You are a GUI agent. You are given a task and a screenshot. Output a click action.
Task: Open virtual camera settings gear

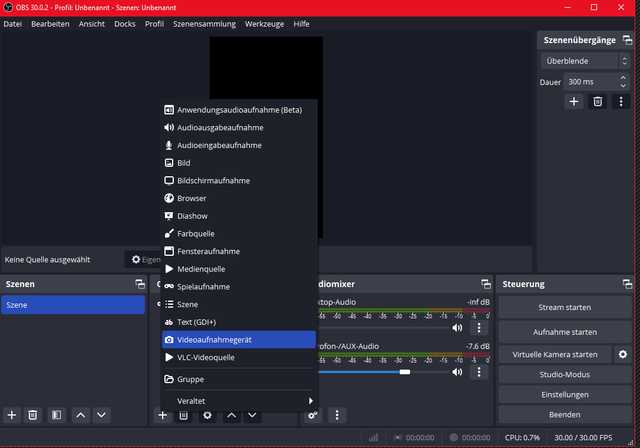coord(623,354)
